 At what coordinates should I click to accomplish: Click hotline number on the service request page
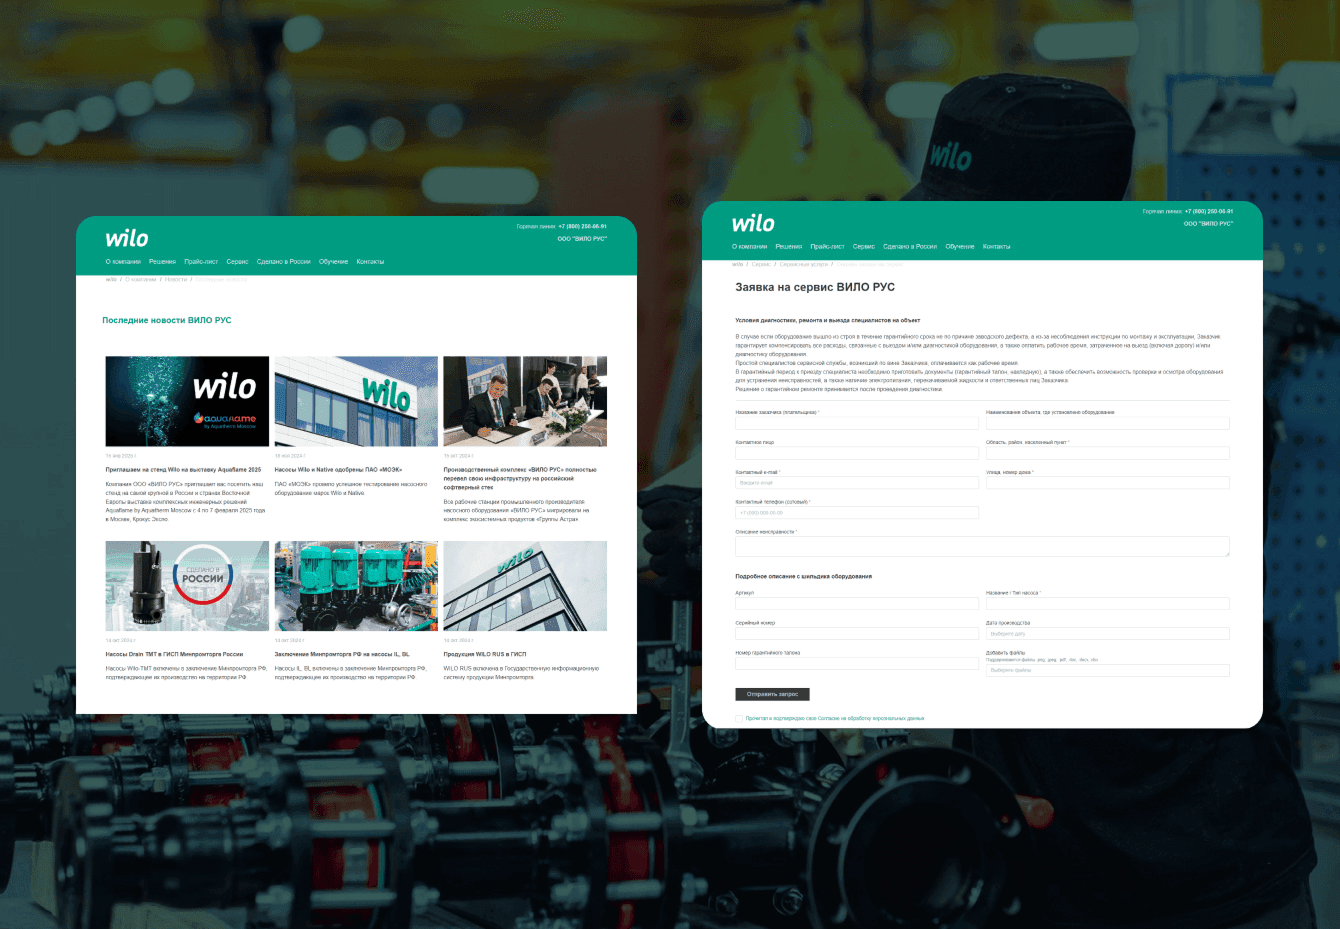[1209, 212]
